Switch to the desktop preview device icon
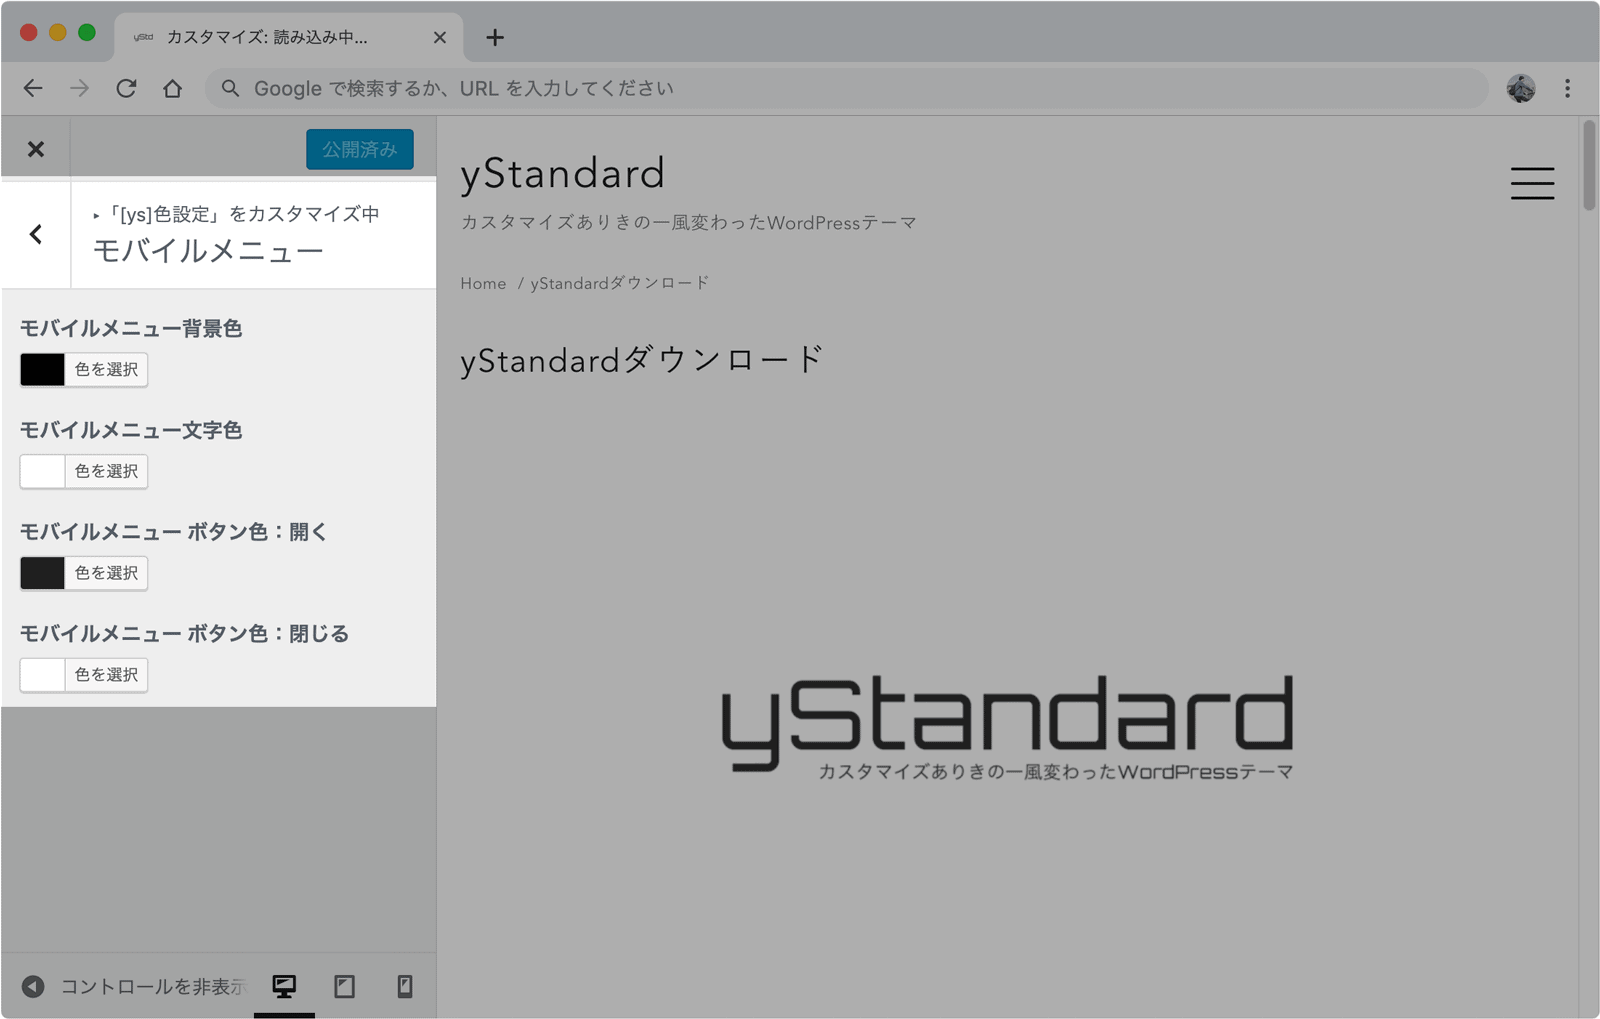 284,987
